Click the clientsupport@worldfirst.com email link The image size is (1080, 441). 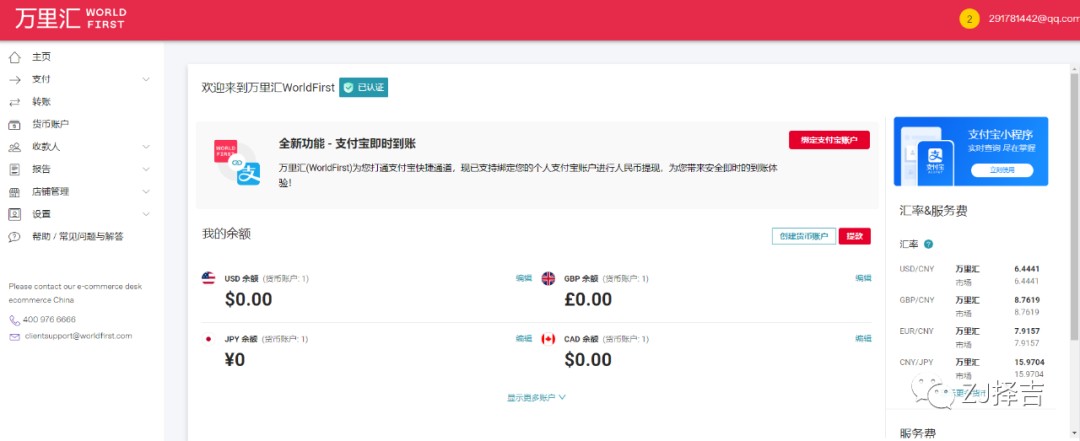point(78,336)
